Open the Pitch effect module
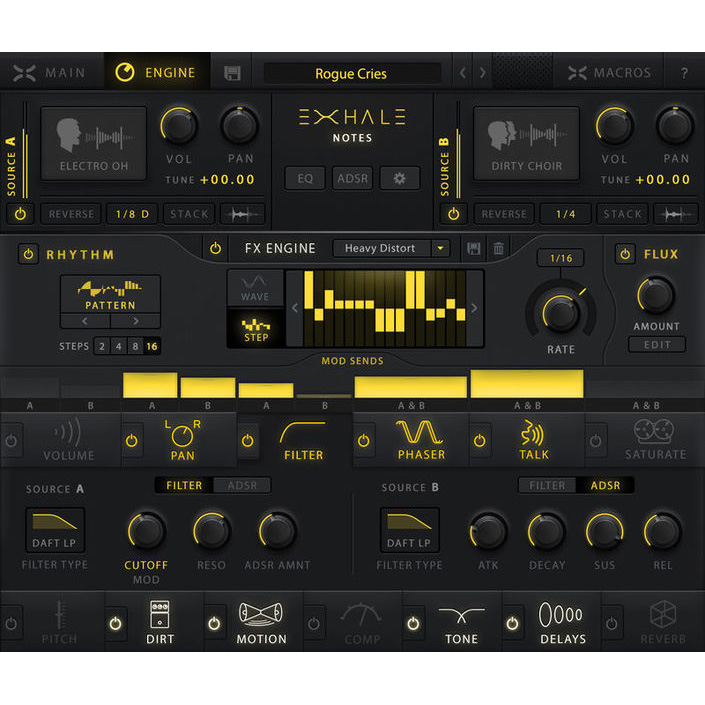 click(x=59, y=623)
